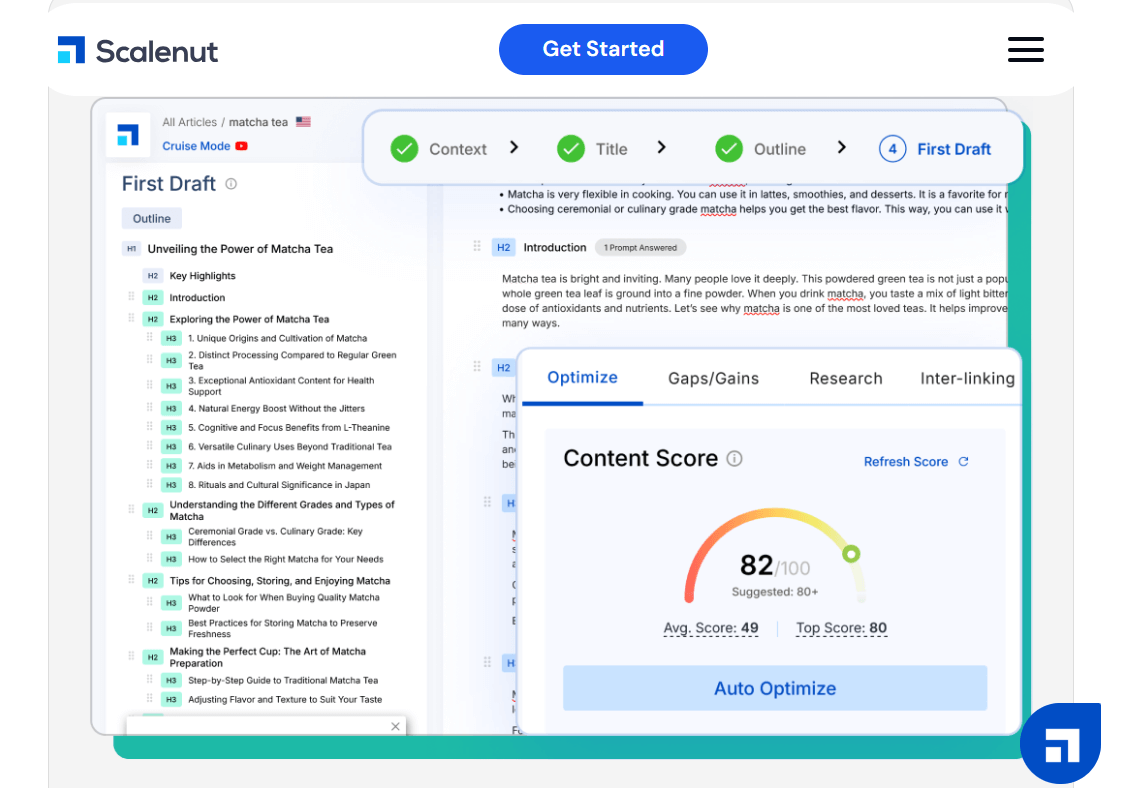This screenshot has width=1121, height=788.
Task: Select outline item Key Highlights
Action: [202, 276]
